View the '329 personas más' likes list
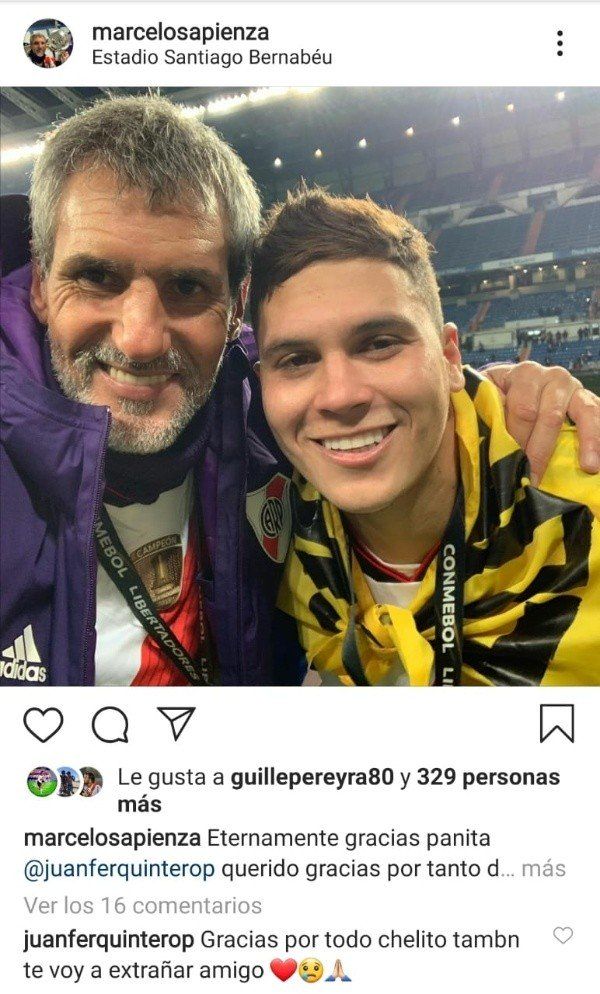This screenshot has height=994, width=600. point(339,791)
